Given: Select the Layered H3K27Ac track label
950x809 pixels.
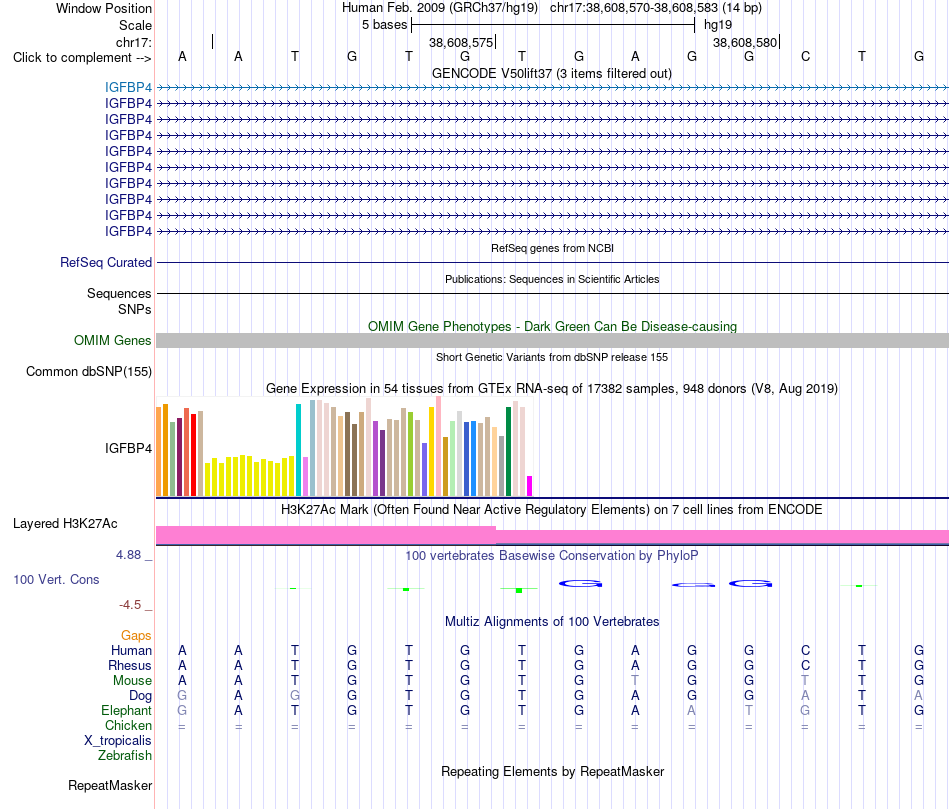Looking at the screenshot, I should click(65, 524).
